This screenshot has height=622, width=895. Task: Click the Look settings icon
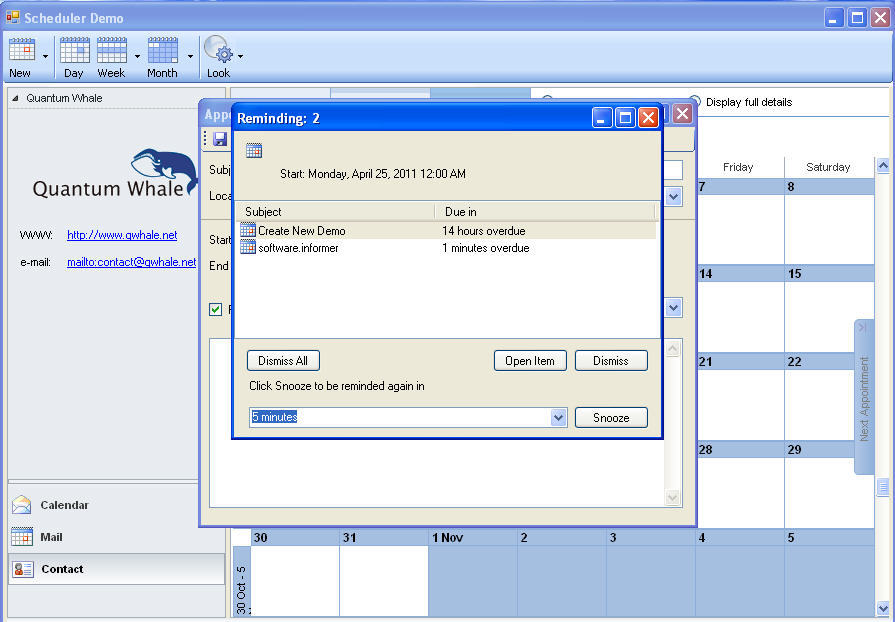point(218,50)
